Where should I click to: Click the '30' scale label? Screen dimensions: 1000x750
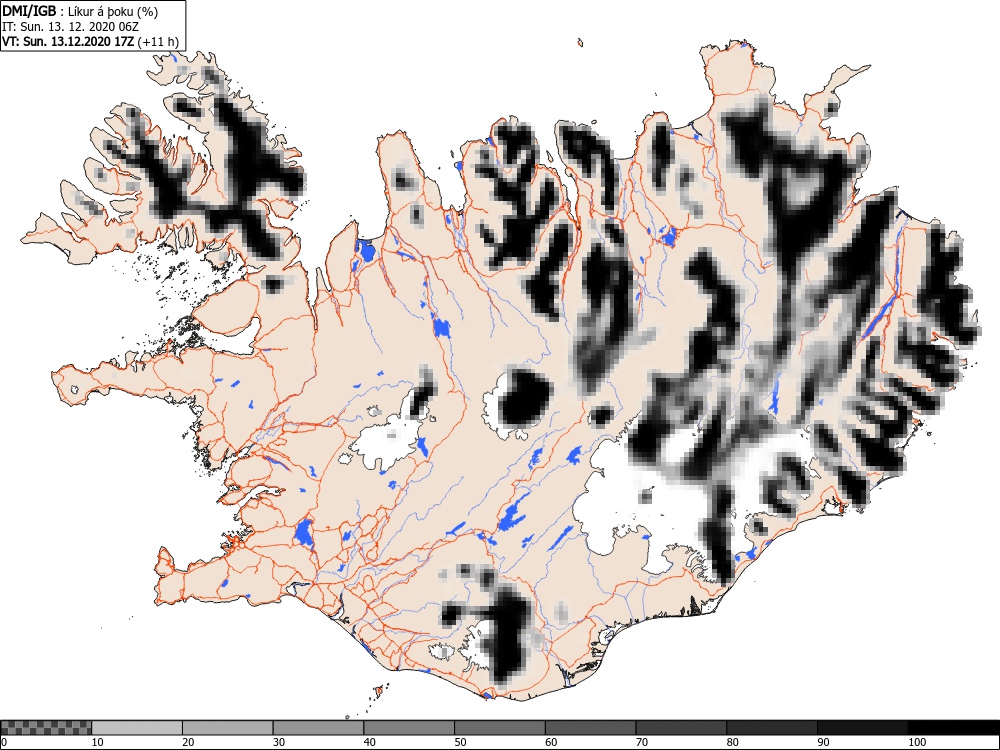click(x=279, y=742)
